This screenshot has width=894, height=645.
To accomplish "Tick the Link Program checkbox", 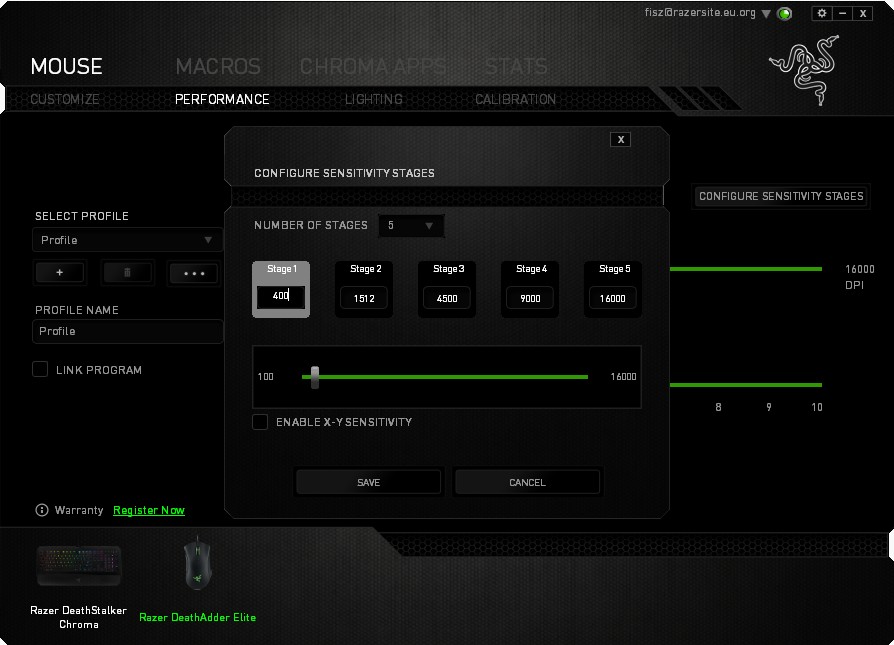I will pyautogui.click(x=40, y=370).
